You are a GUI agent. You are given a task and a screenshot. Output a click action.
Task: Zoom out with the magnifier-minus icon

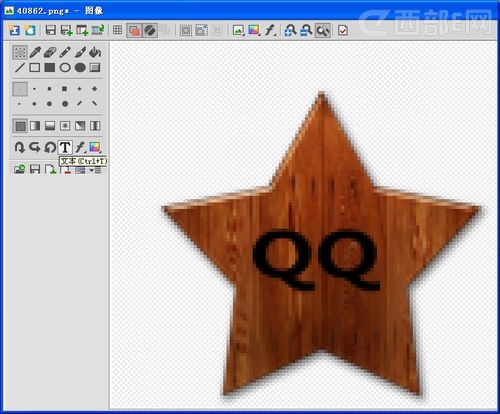coord(306,30)
